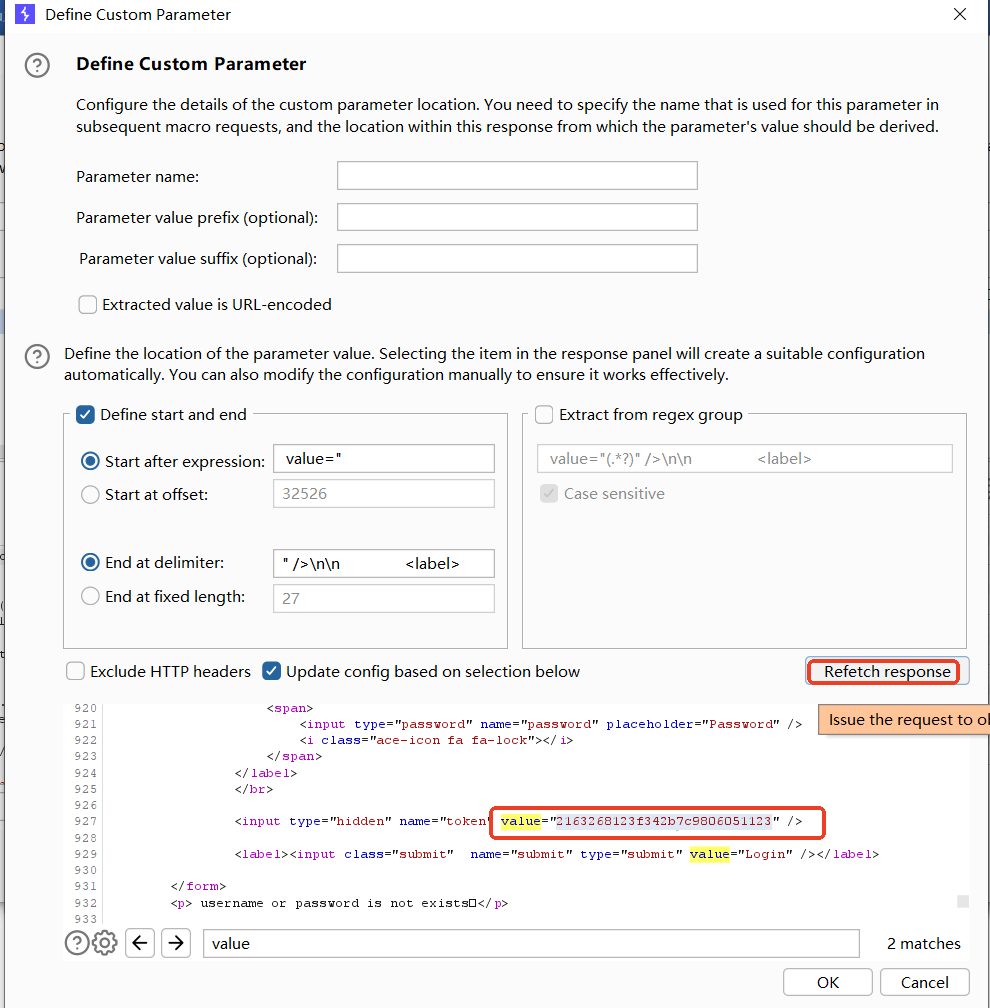Enable Extract from regex group checkbox

[544, 415]
